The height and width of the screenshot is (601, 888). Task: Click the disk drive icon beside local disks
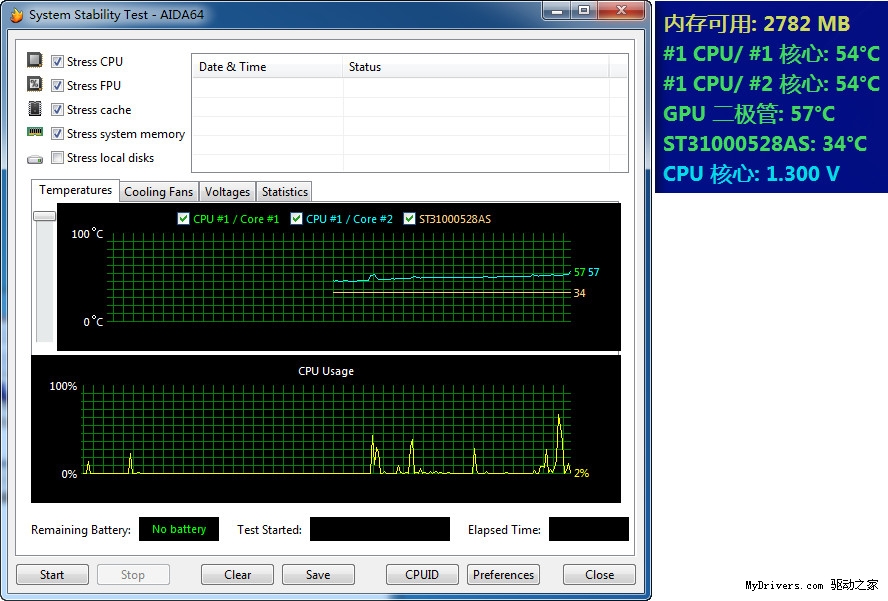(35, 158)
